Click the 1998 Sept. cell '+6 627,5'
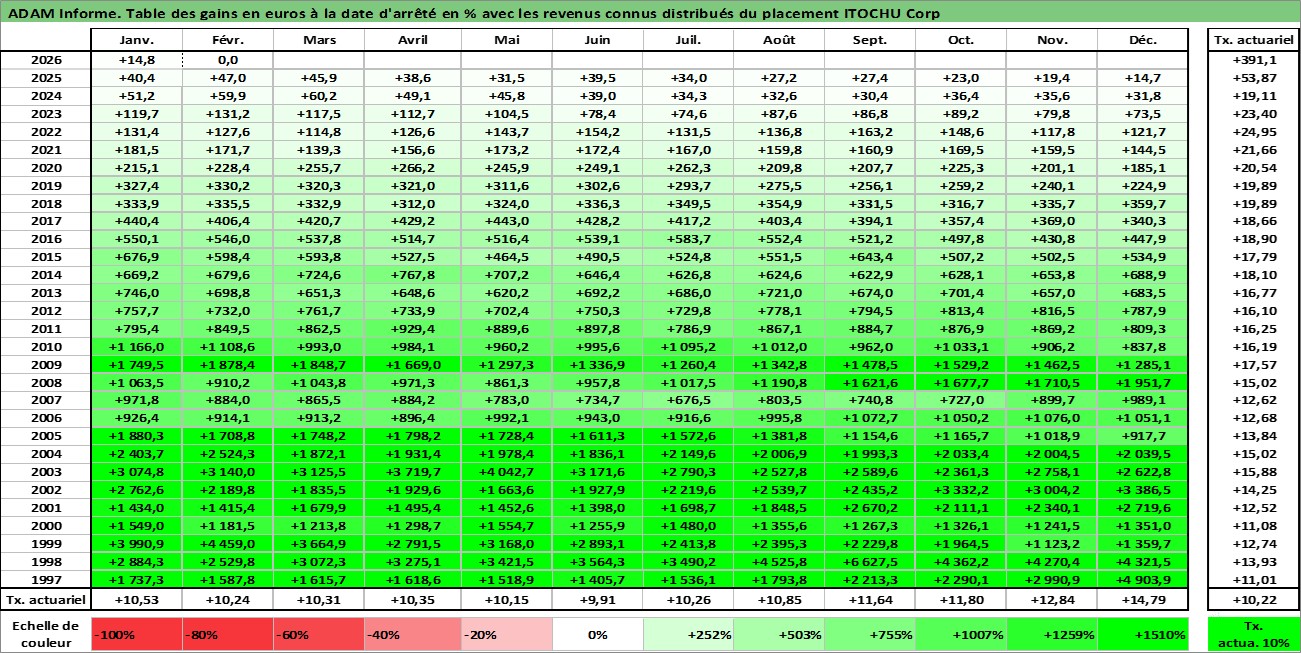The height and width of the screenshot is (653, 1301). pyautogui.click(x=870, y=562)
